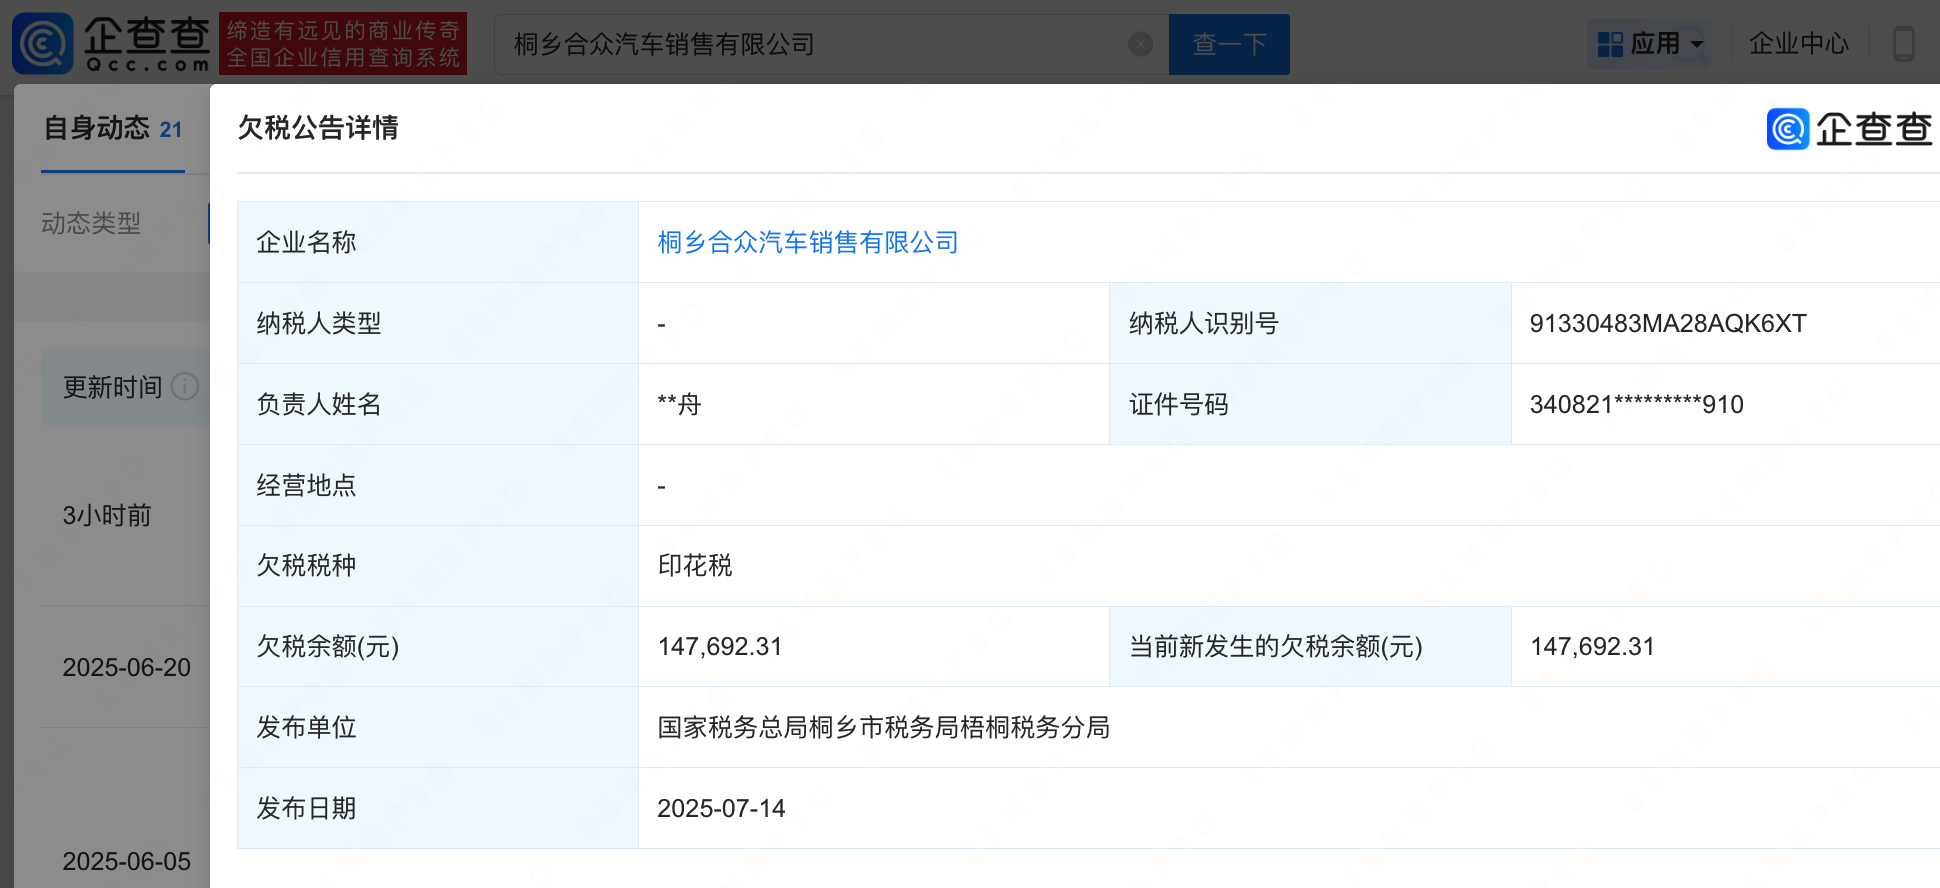Click the mobile phone icon in the header
This screenshot has height=888, width=1940.
click(x=1904, y=44)
